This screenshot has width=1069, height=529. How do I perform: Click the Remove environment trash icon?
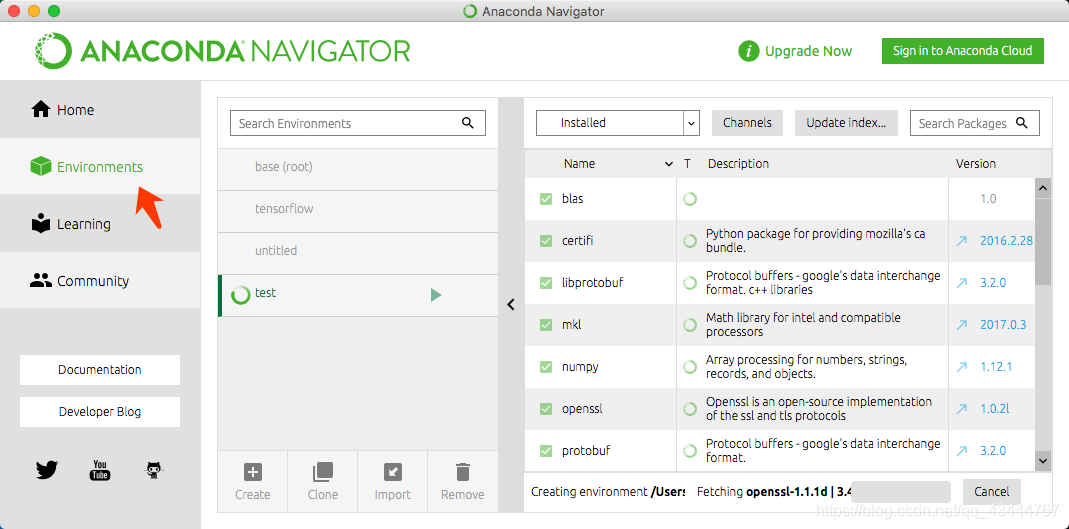pos(463,472)
